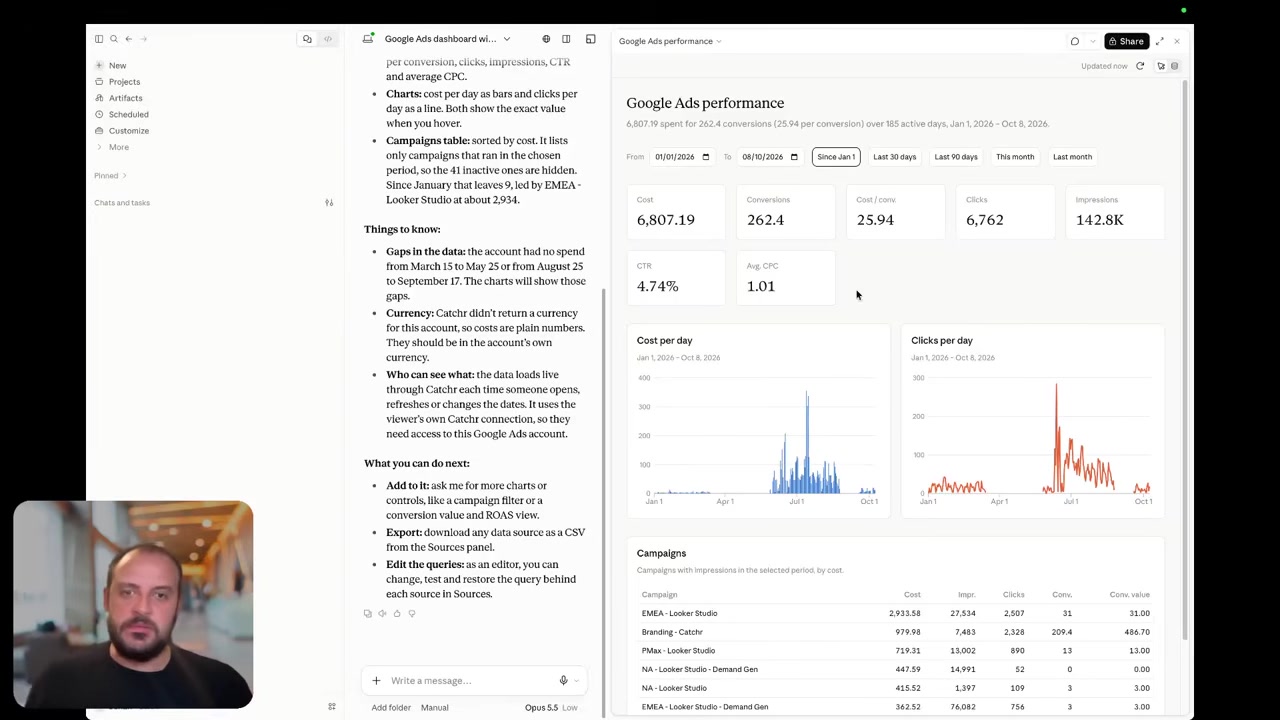This screenshot has width=1280, height=720.
Task: Select the Last 30 days range
Action: point(894,157)
